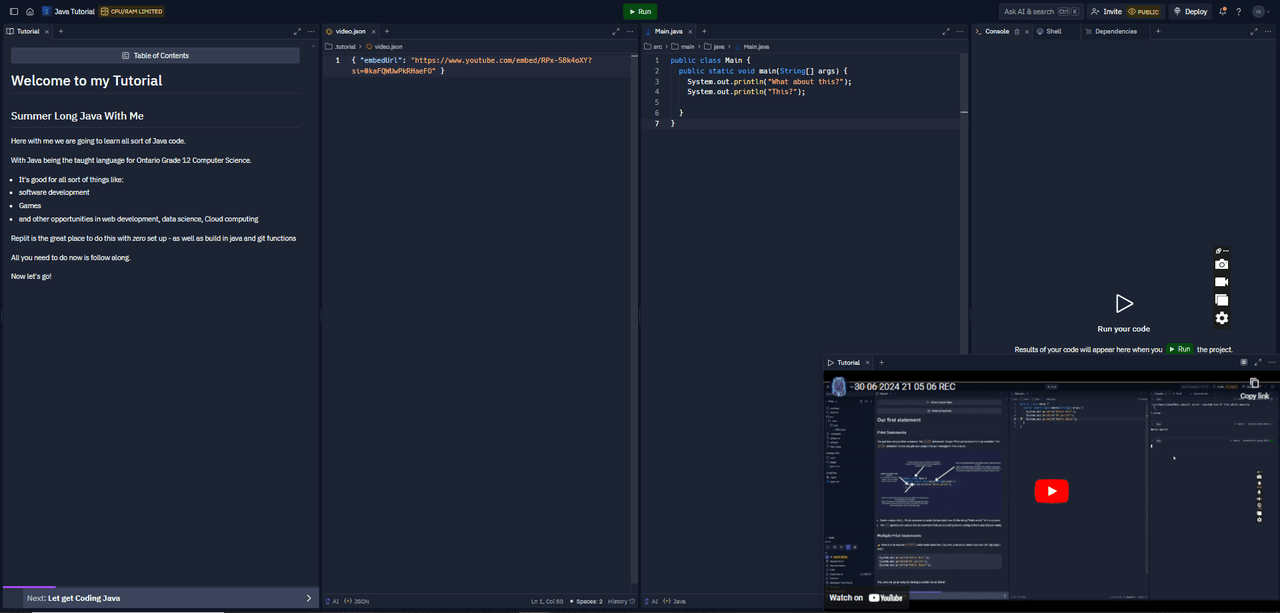The image size is (1280, 613).
Task: Click Ask AI & search field
Action: point(1040,12)
